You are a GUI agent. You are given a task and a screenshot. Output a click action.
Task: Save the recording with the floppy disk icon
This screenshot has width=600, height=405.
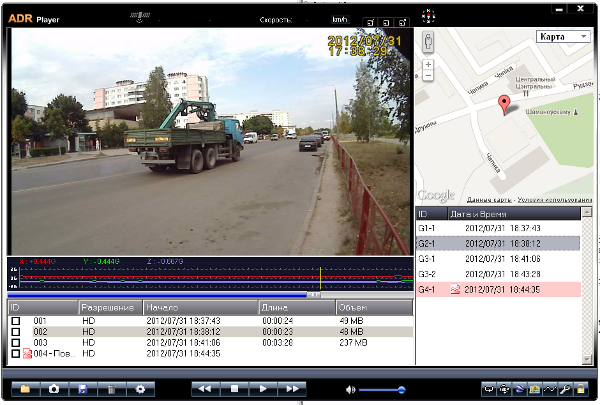[x=83, y=389]
